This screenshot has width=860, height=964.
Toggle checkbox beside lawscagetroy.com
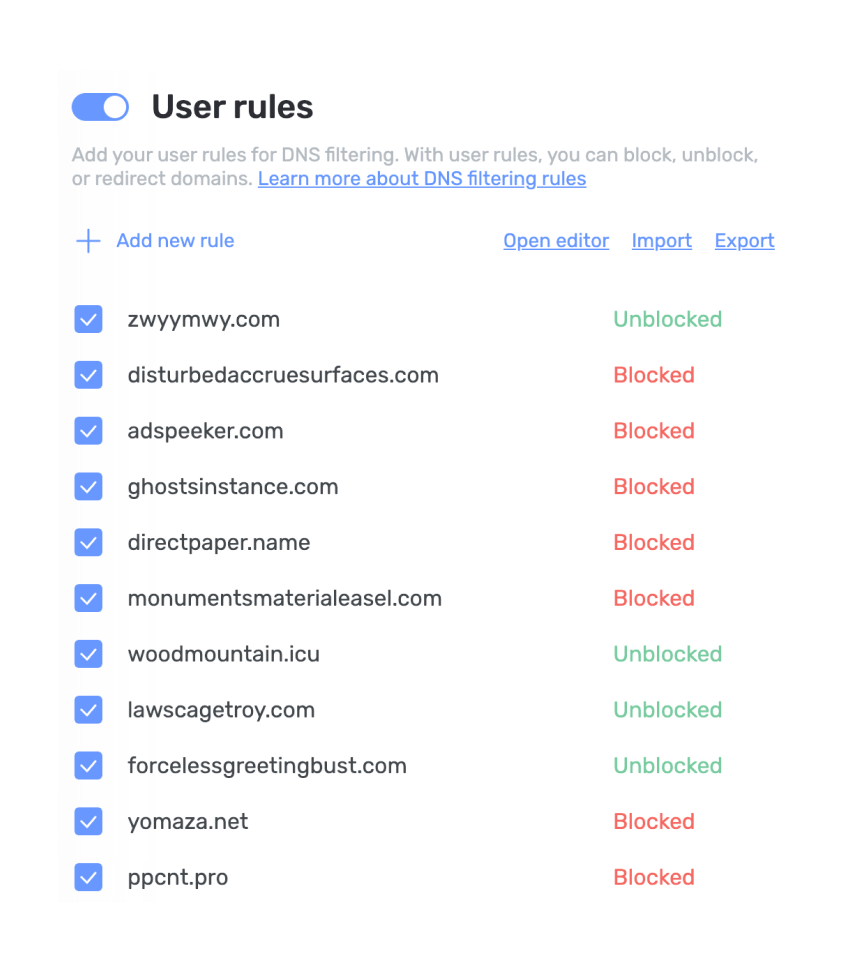(x=89, y=710)
